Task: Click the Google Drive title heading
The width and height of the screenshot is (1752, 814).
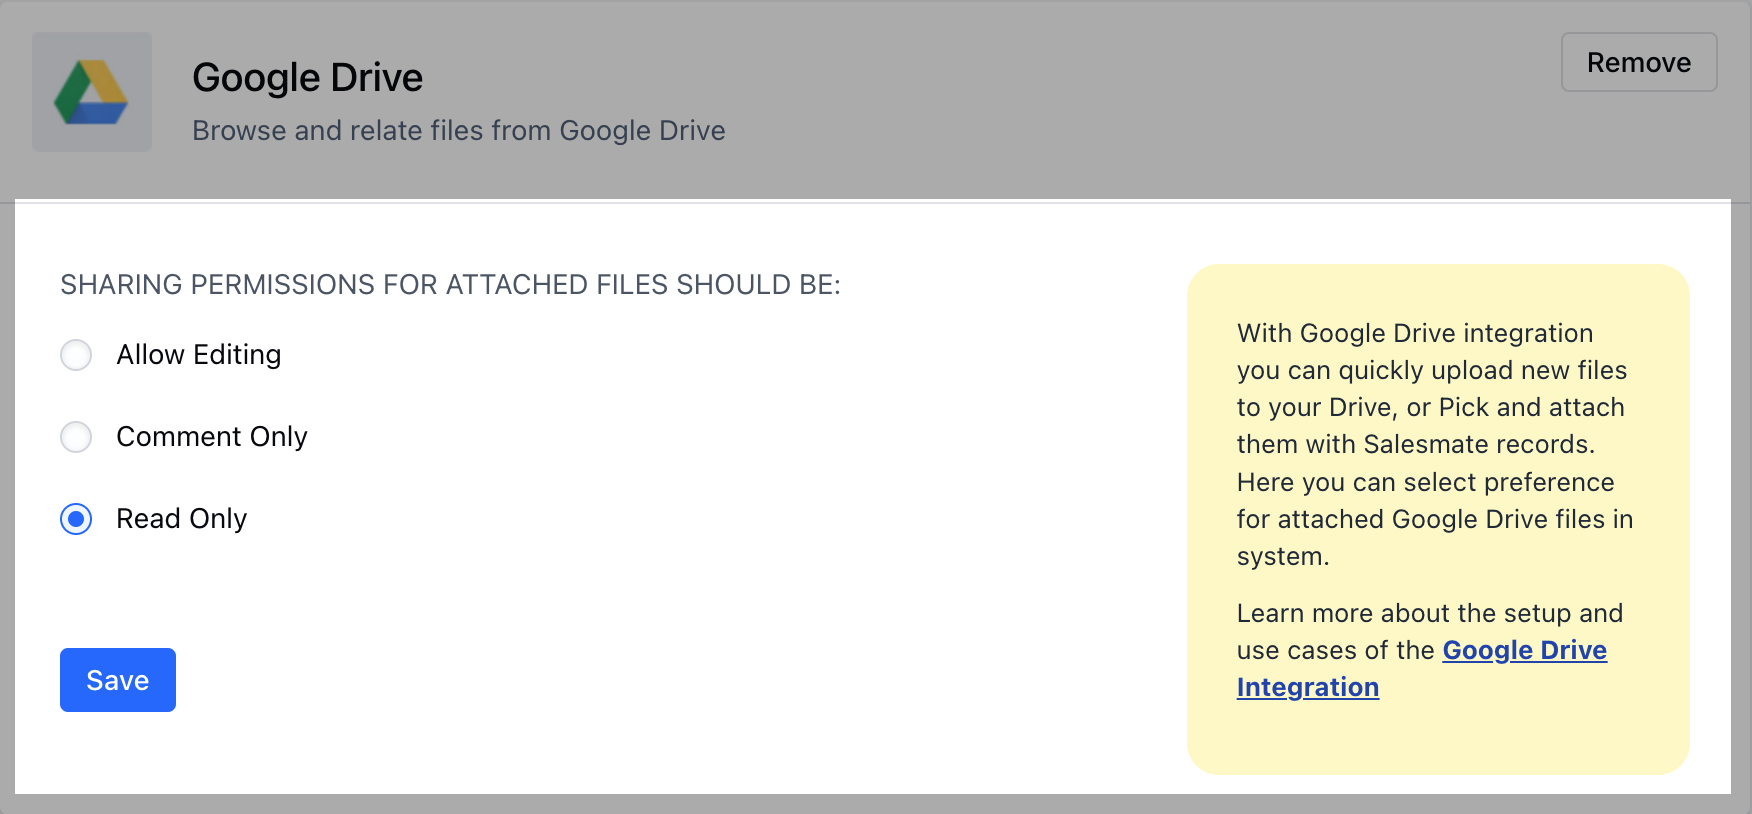Action: pyautogui.click(x=307, y=77)
